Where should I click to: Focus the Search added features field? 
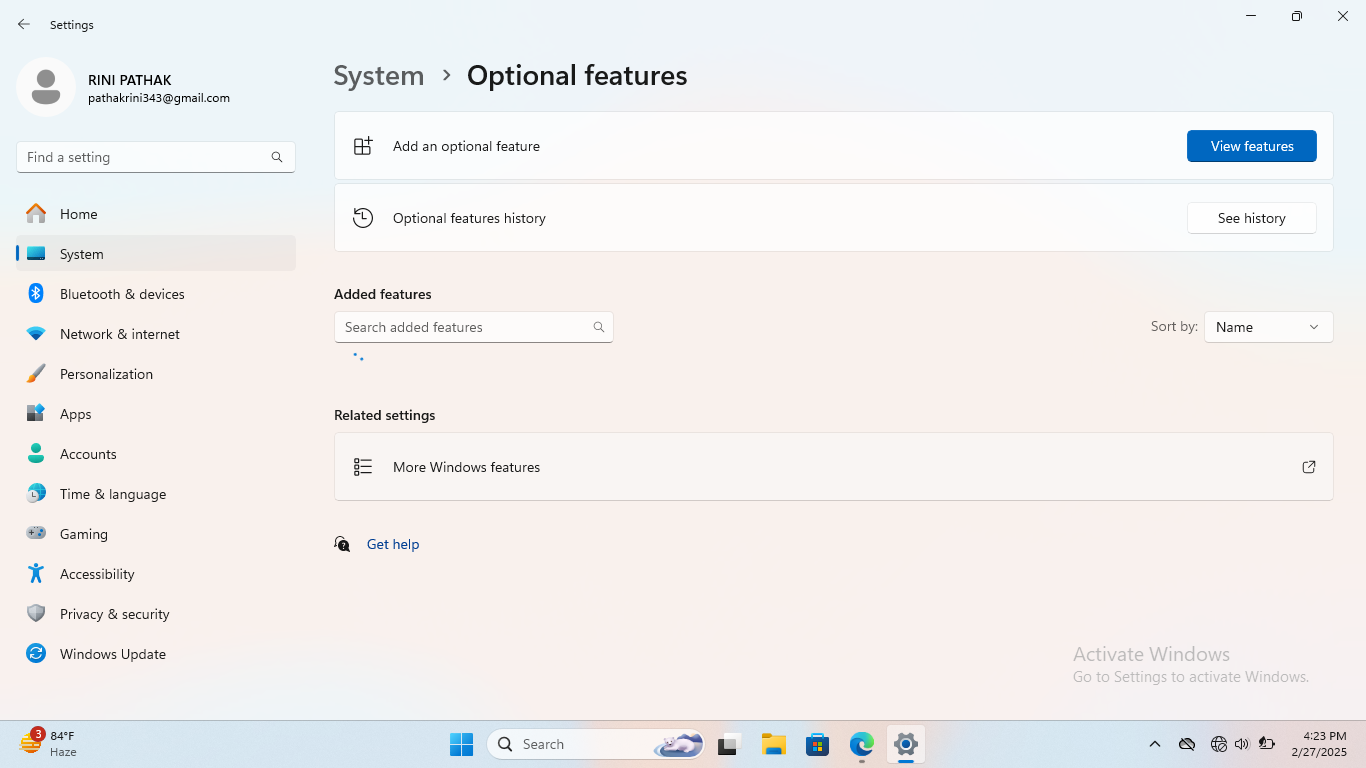pos(464,327)
